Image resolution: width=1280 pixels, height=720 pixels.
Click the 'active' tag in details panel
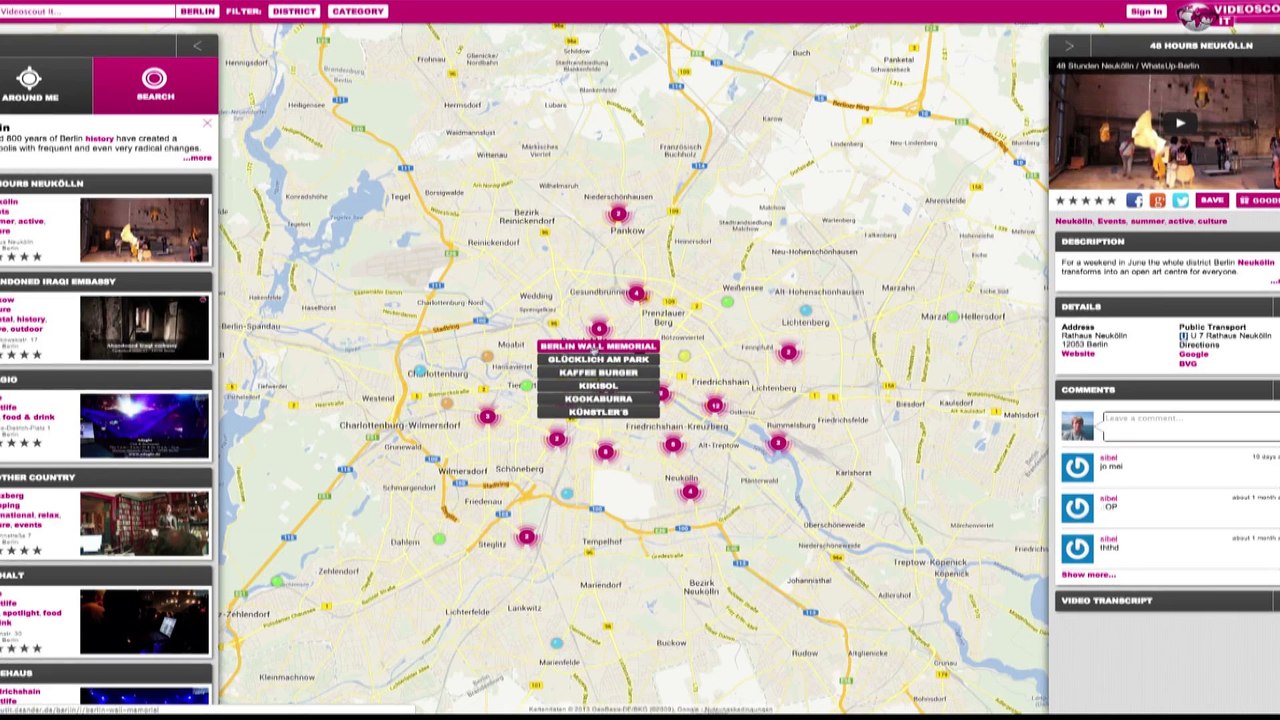tap(1180, 221)
